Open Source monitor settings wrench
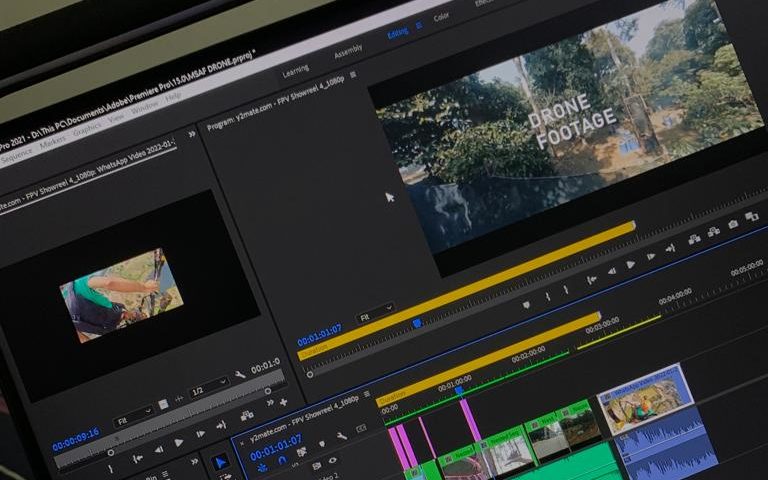The width and height of the screenshot is (768, 480). (x=240, y=375)
